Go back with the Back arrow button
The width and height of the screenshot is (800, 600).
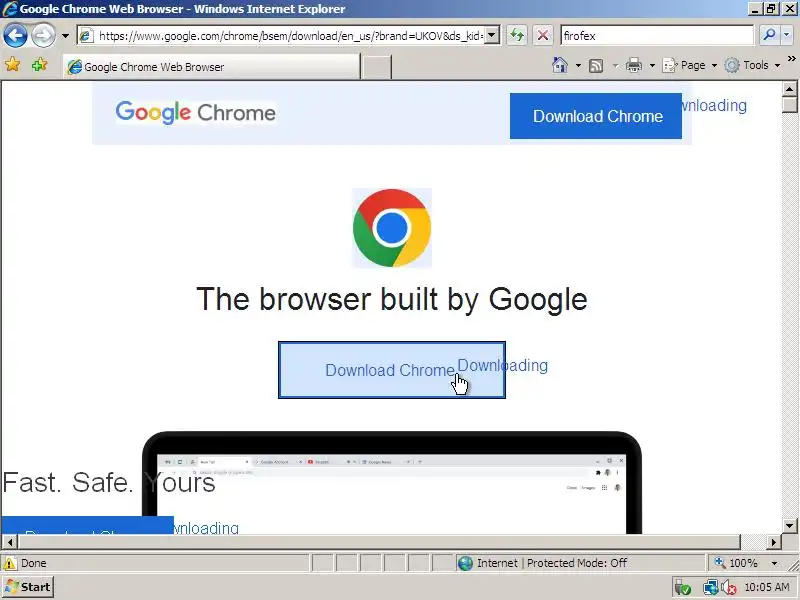(x=15, y=36)
